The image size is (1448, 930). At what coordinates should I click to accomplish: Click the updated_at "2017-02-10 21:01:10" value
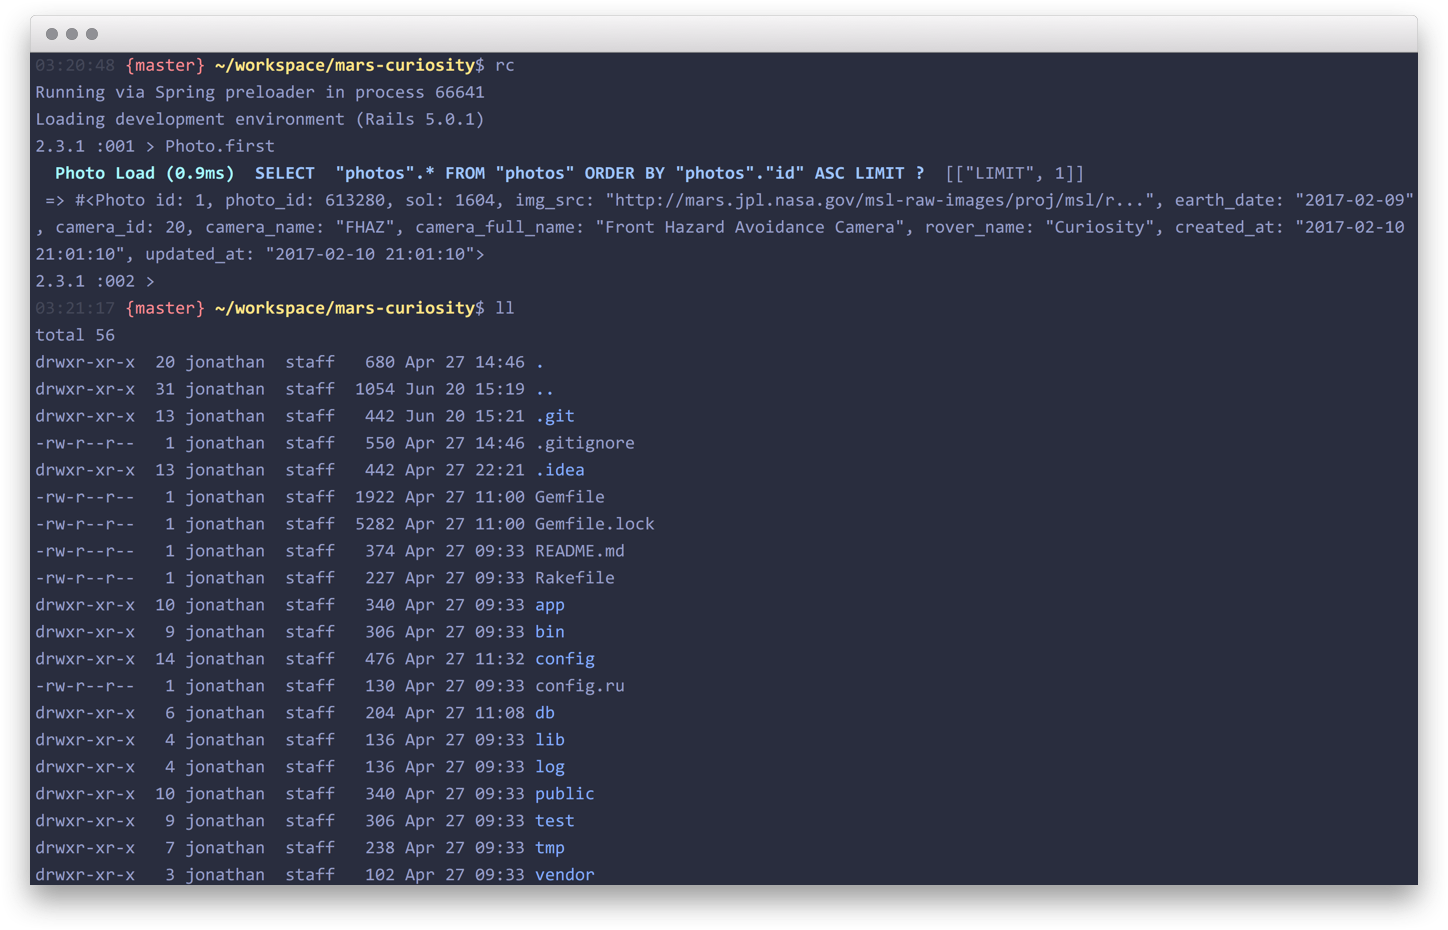pyautogui.click(x=370, y=254)
